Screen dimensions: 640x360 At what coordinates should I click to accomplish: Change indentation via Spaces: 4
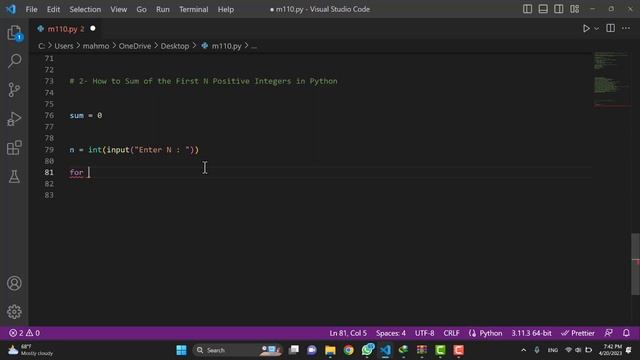[x=391, y=333]
